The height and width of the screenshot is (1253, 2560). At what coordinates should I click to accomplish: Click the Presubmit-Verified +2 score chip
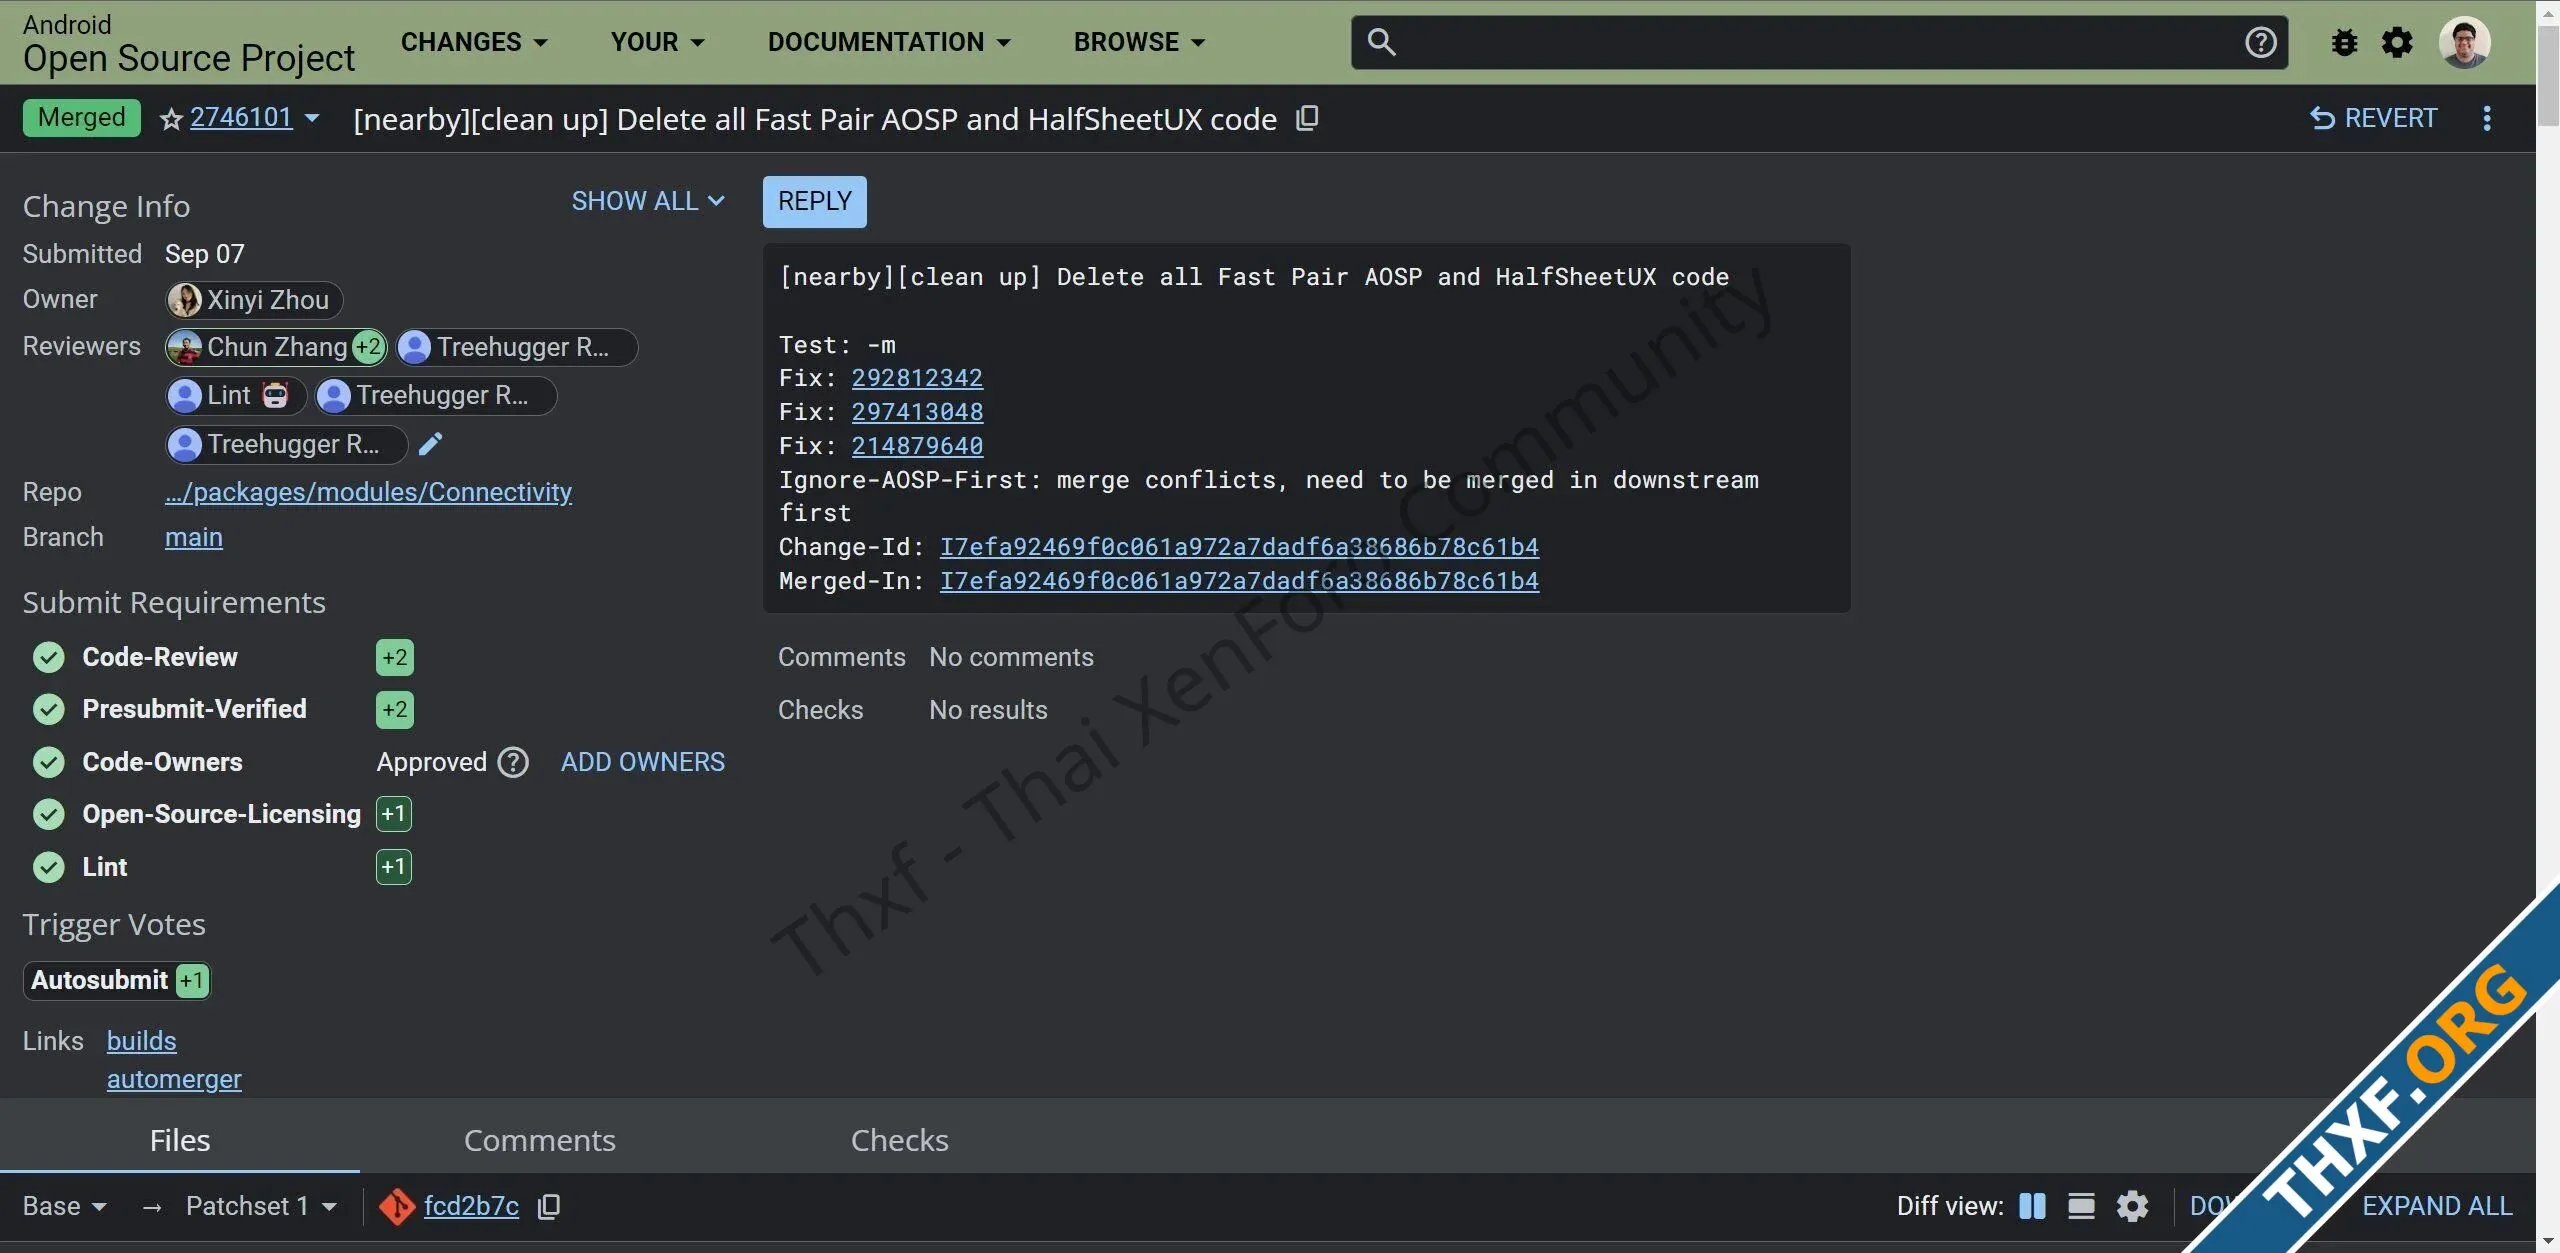click(395, 709)
